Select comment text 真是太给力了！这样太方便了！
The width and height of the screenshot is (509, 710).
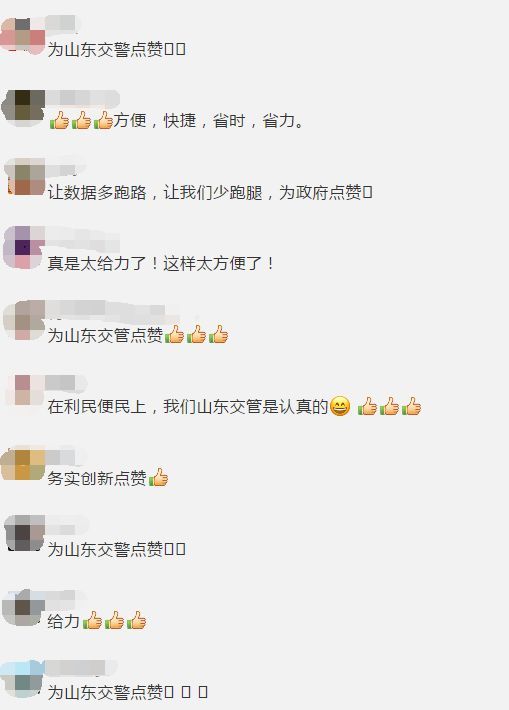(x=161, y=263)
